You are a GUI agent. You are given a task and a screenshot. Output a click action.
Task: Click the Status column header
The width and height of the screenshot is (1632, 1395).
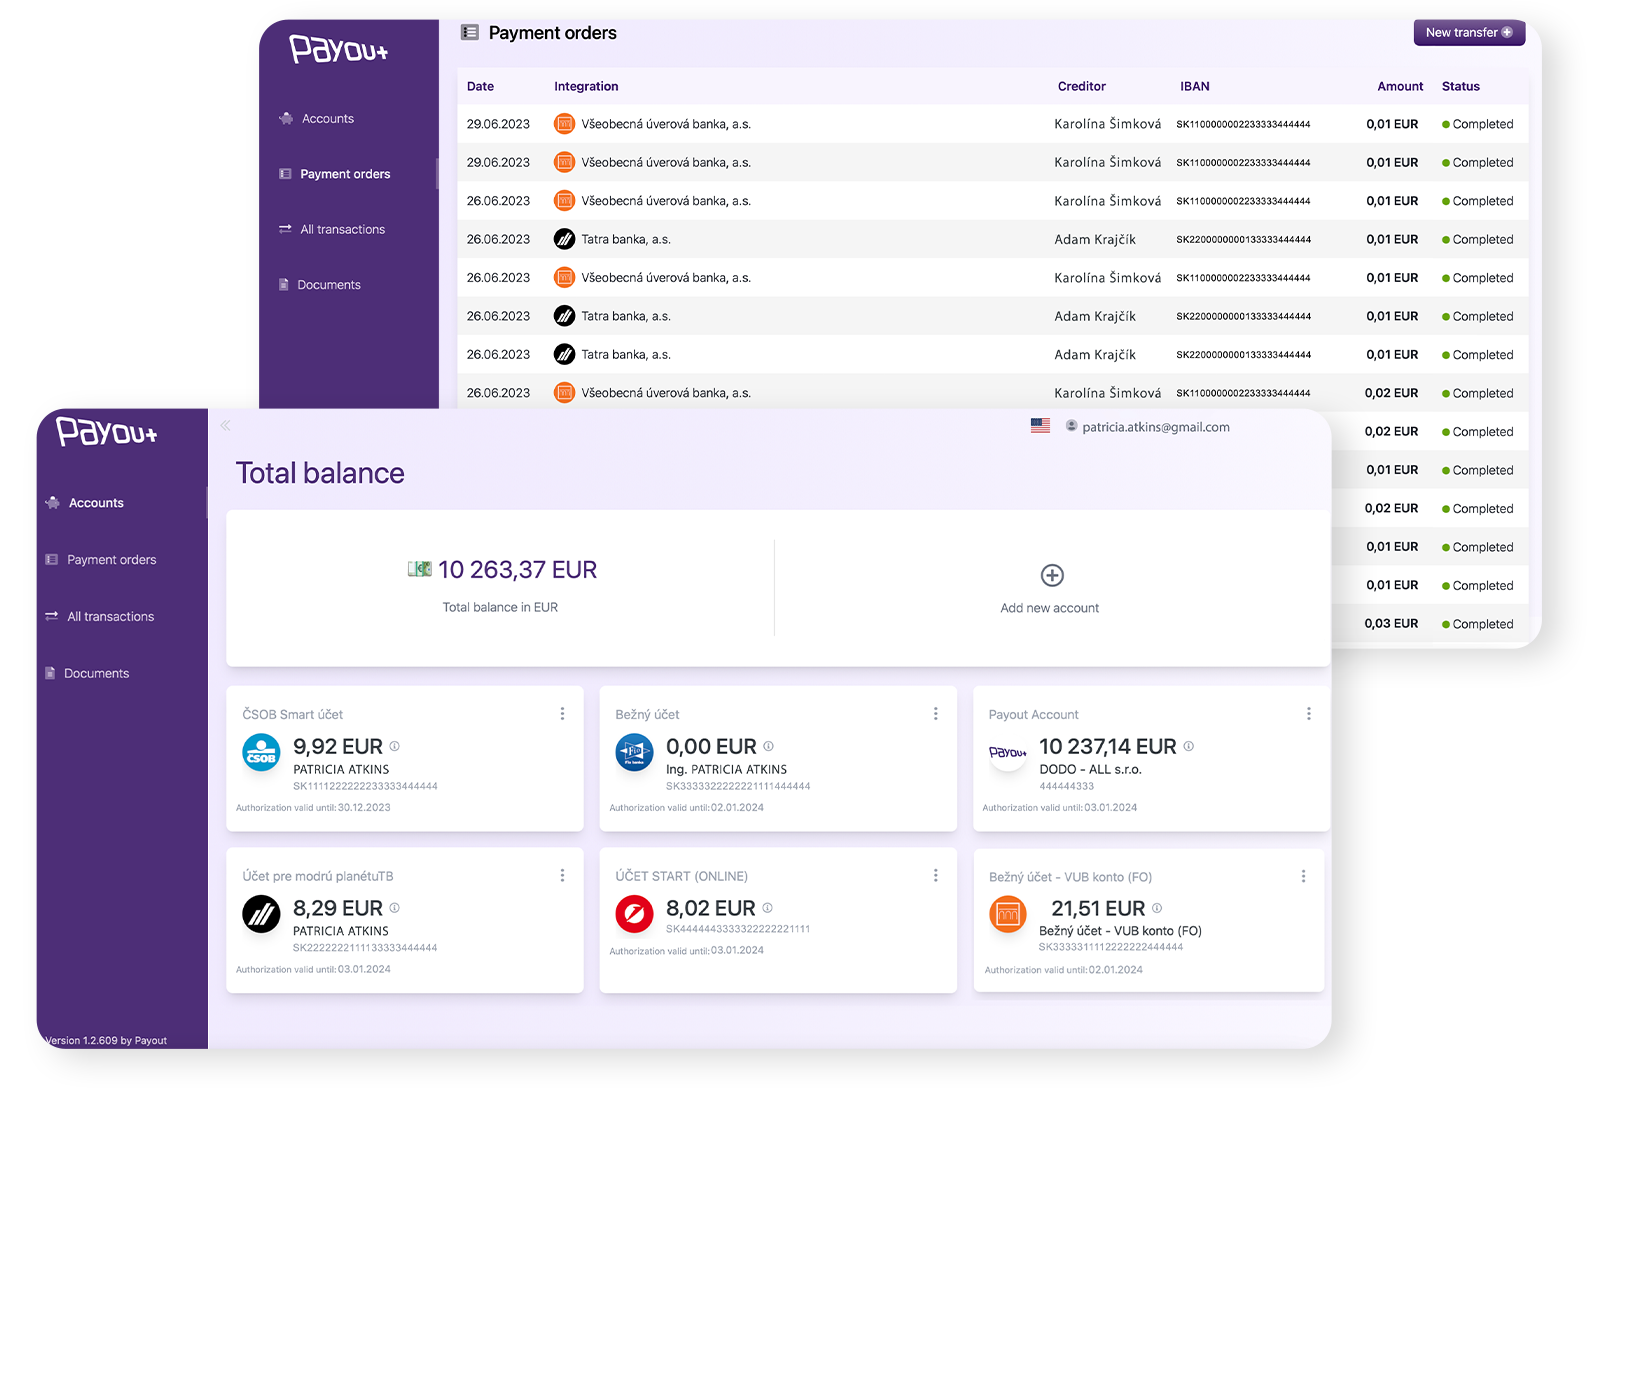pyautogui.click(x=1461, y=87)
